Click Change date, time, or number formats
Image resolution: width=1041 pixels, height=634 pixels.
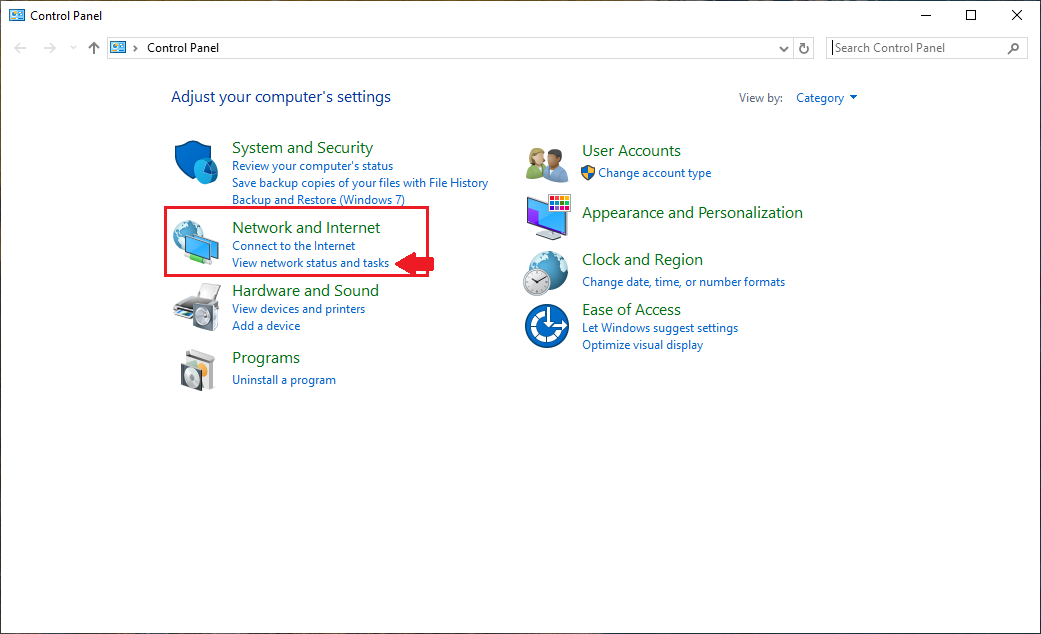tap(683, 282)
